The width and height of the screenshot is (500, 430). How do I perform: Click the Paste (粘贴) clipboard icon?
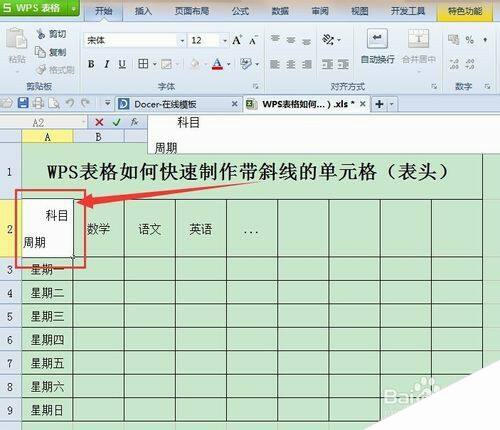click(x=16, y=39)
